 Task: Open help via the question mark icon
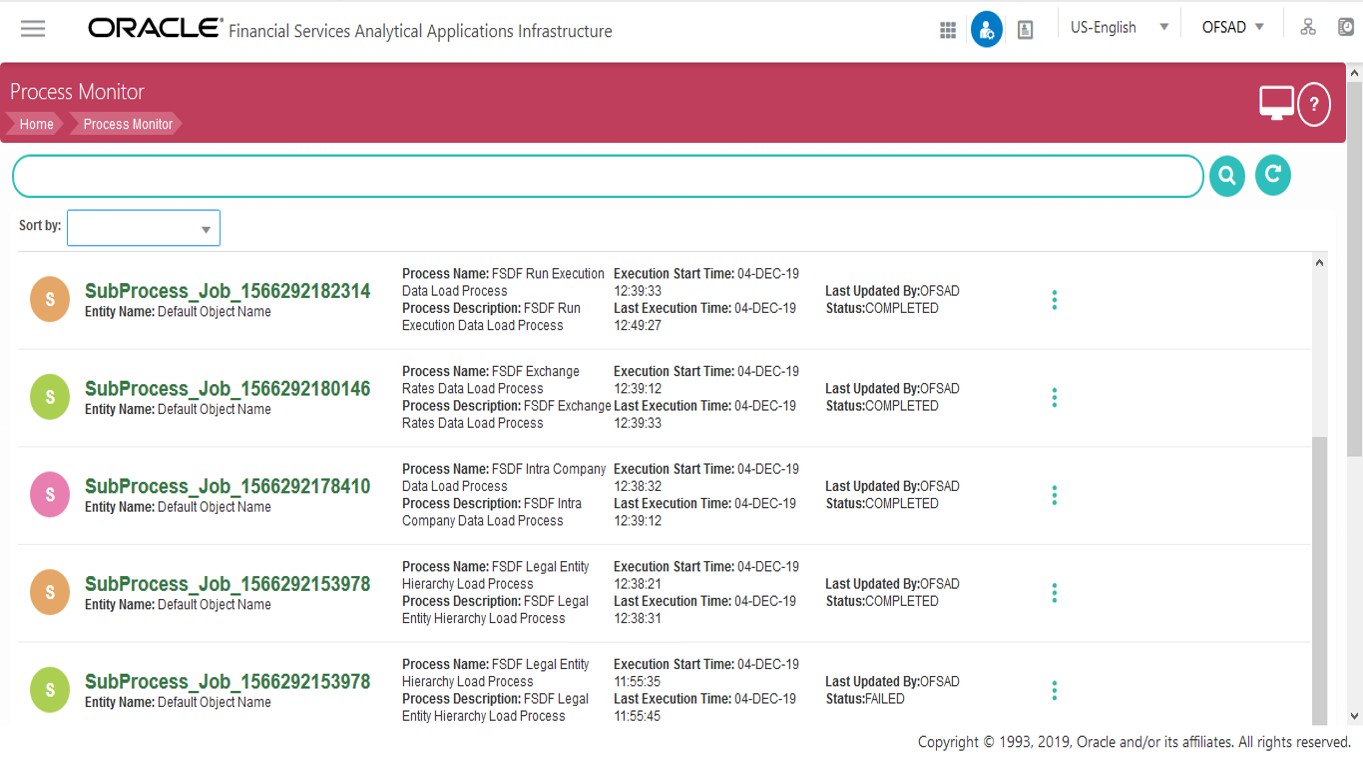[1314, 103]
